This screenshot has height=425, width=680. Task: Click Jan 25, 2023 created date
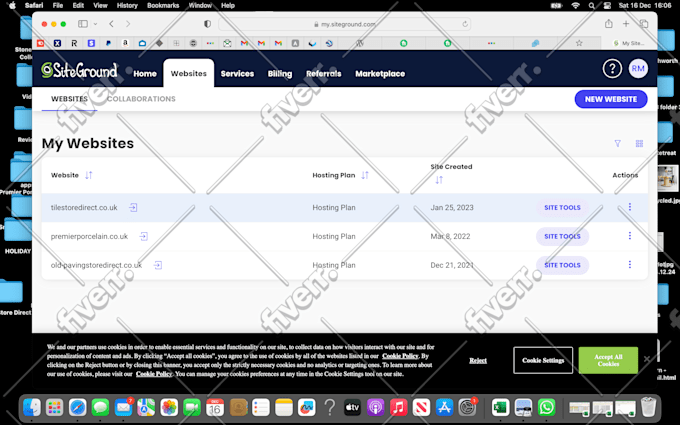452,207
